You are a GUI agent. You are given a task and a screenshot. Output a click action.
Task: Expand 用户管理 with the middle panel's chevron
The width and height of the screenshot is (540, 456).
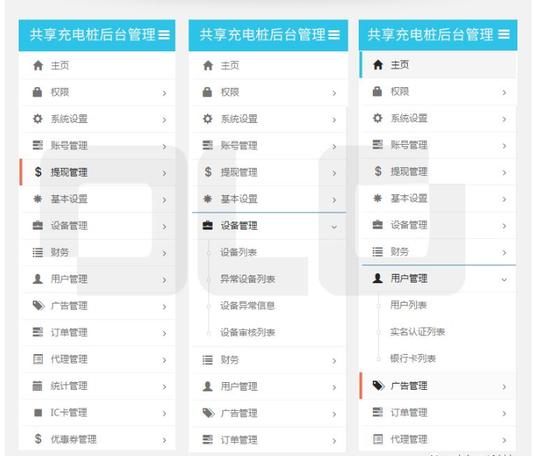(x=334, y=387)
